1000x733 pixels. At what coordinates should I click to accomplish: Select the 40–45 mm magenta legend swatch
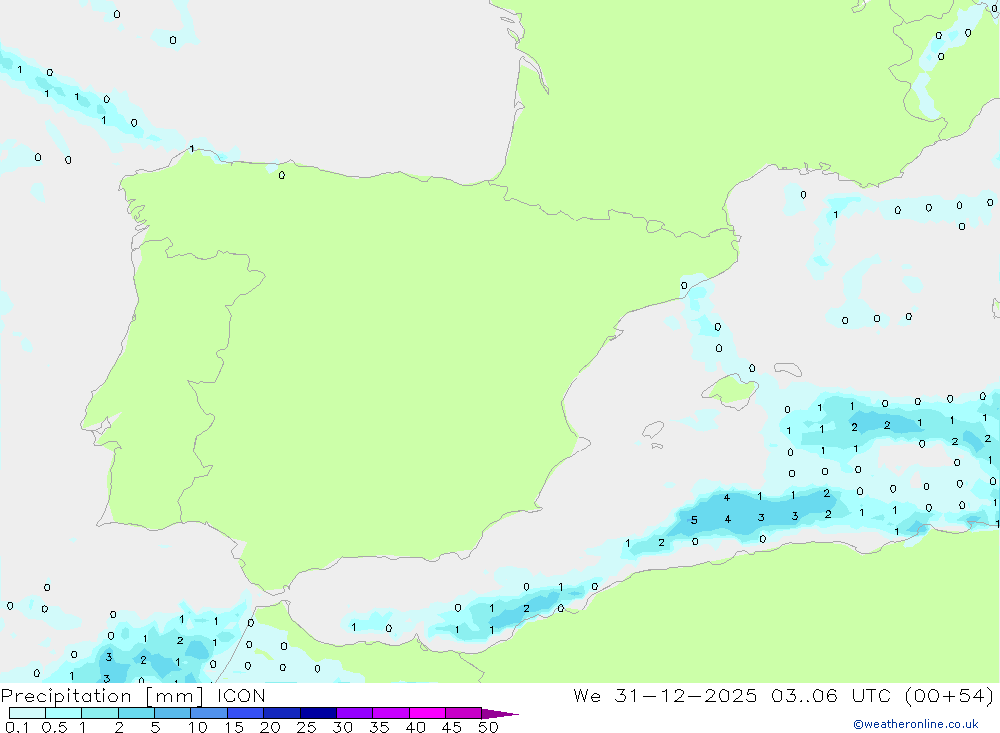(x=427, y=713)
